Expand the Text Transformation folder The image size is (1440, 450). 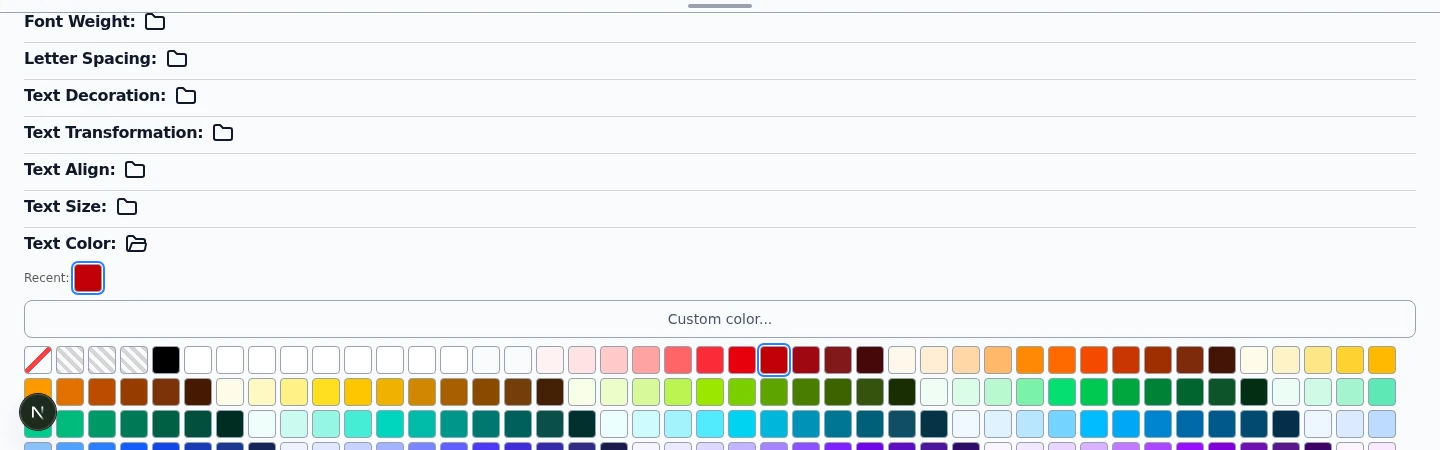(x=223, y=133)
